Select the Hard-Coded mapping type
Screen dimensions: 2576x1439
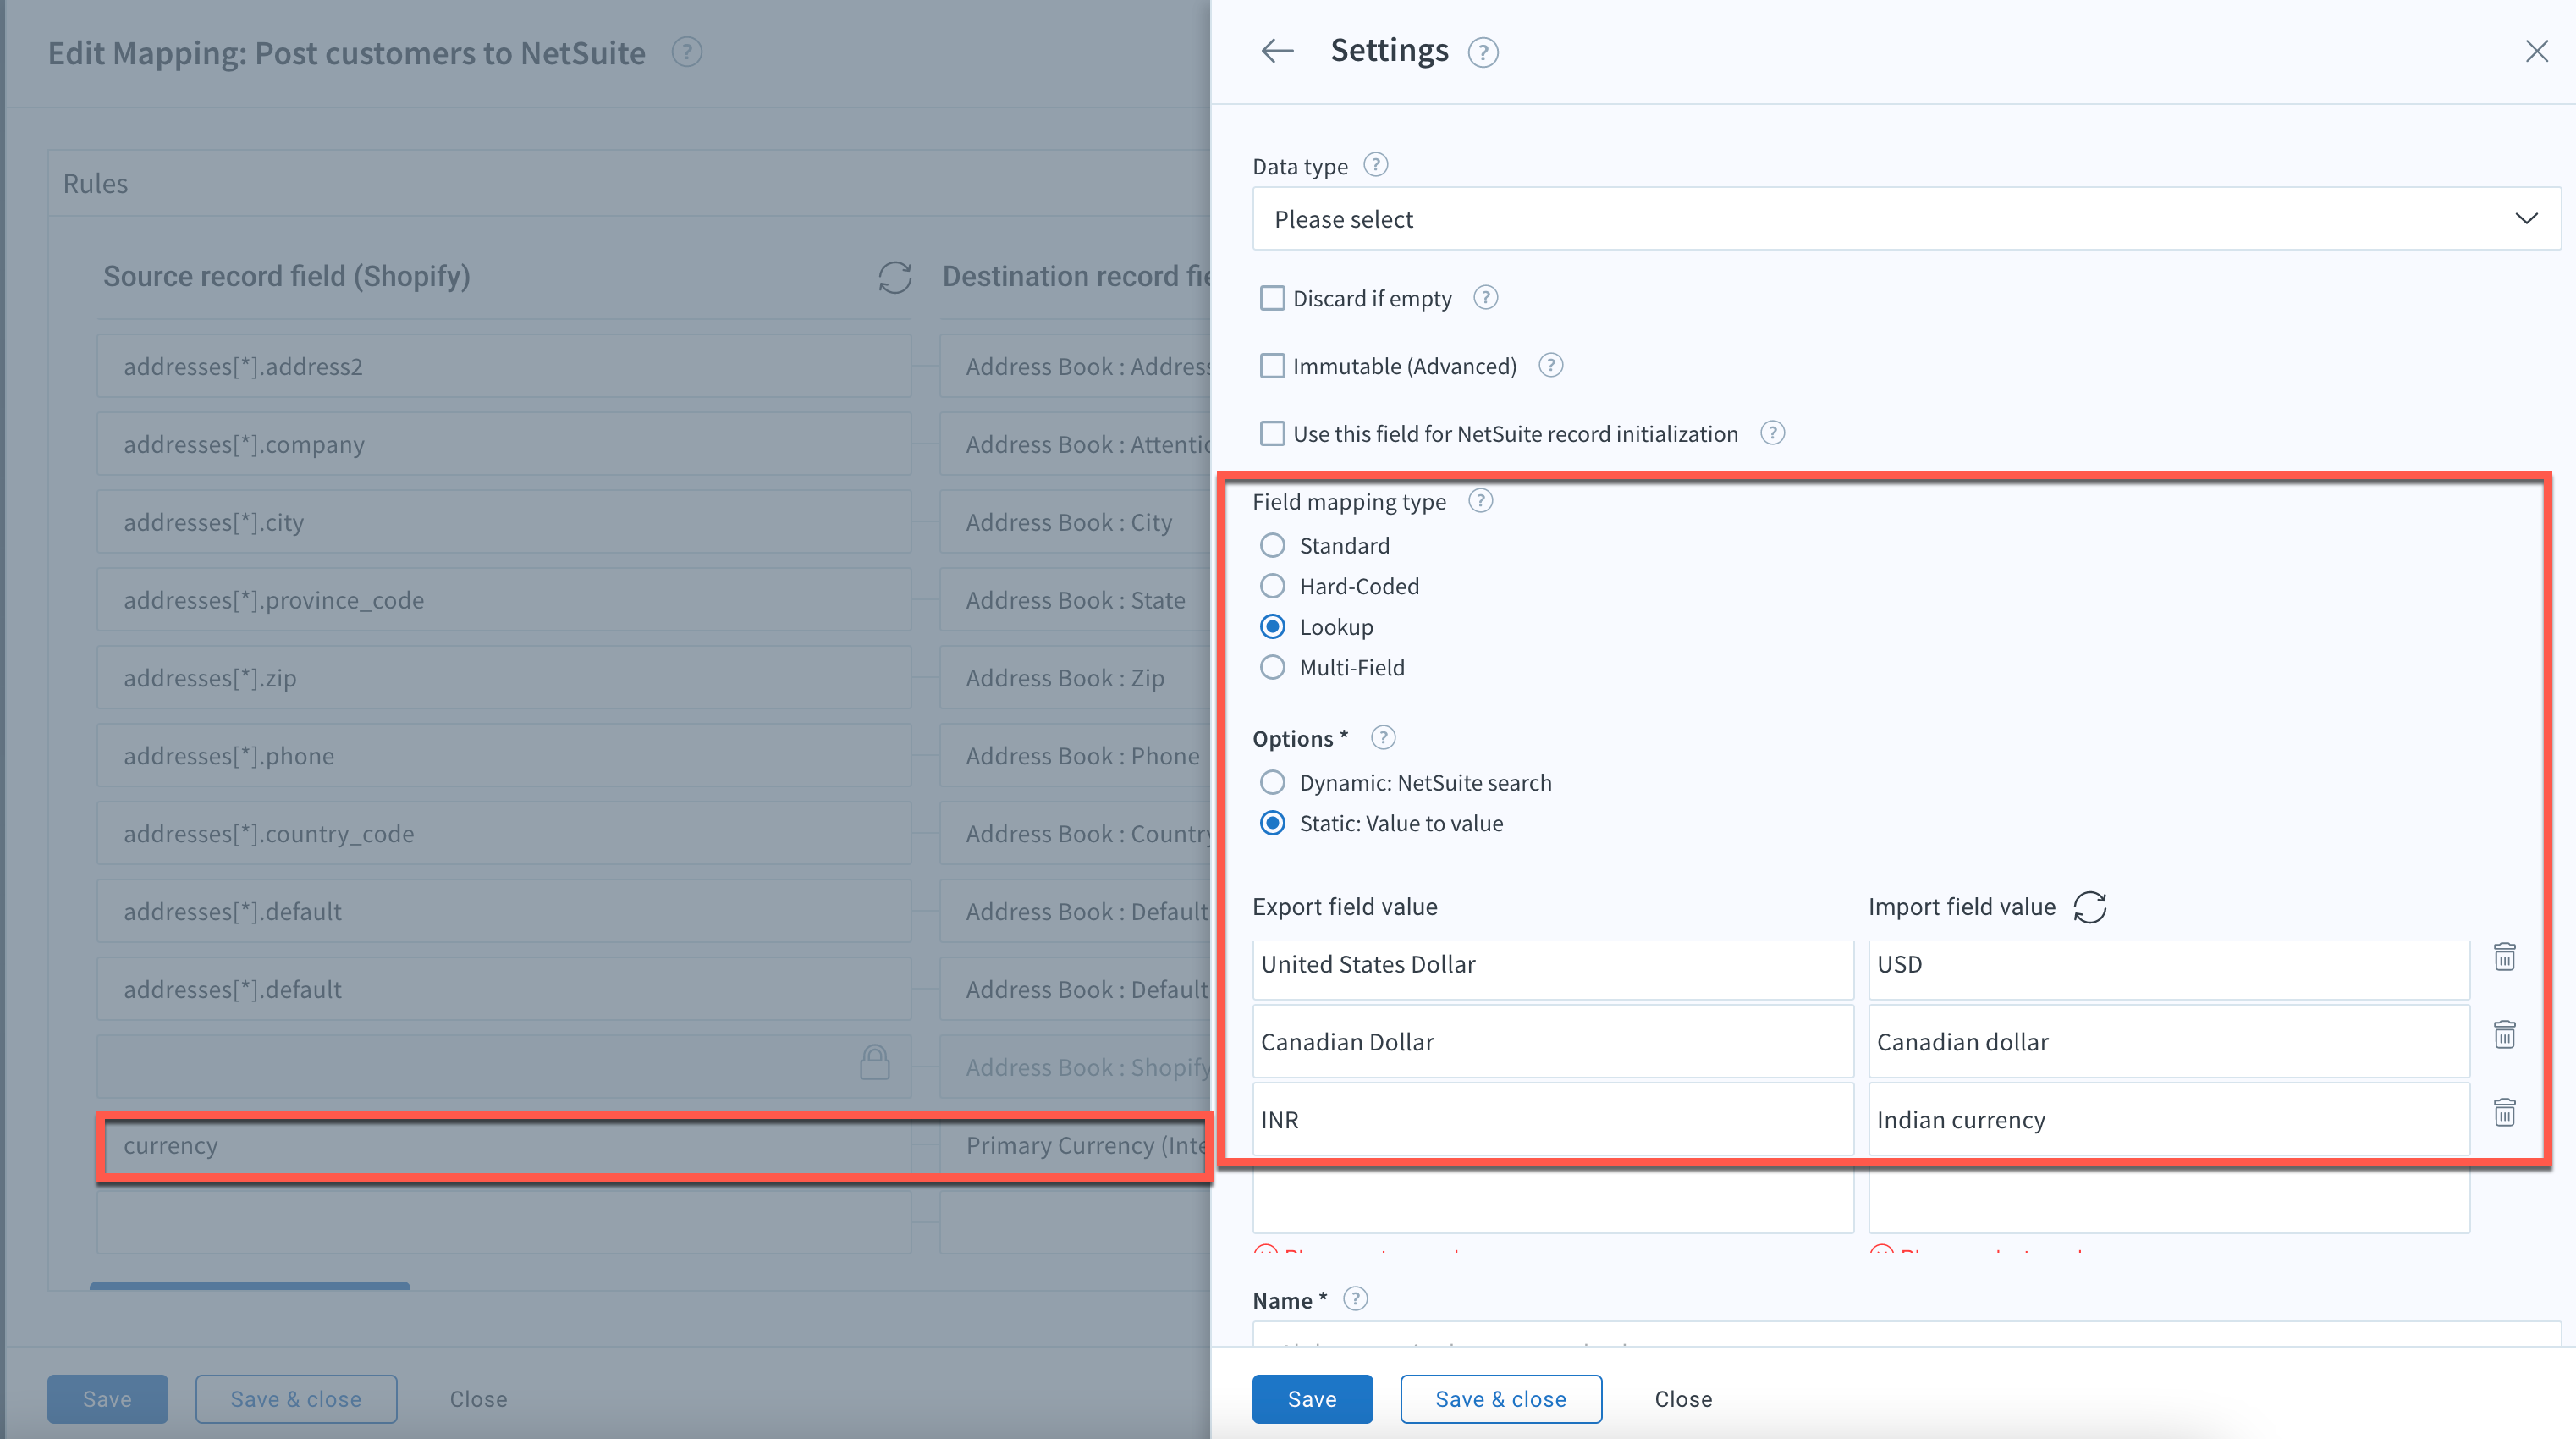pos(1272,586)
